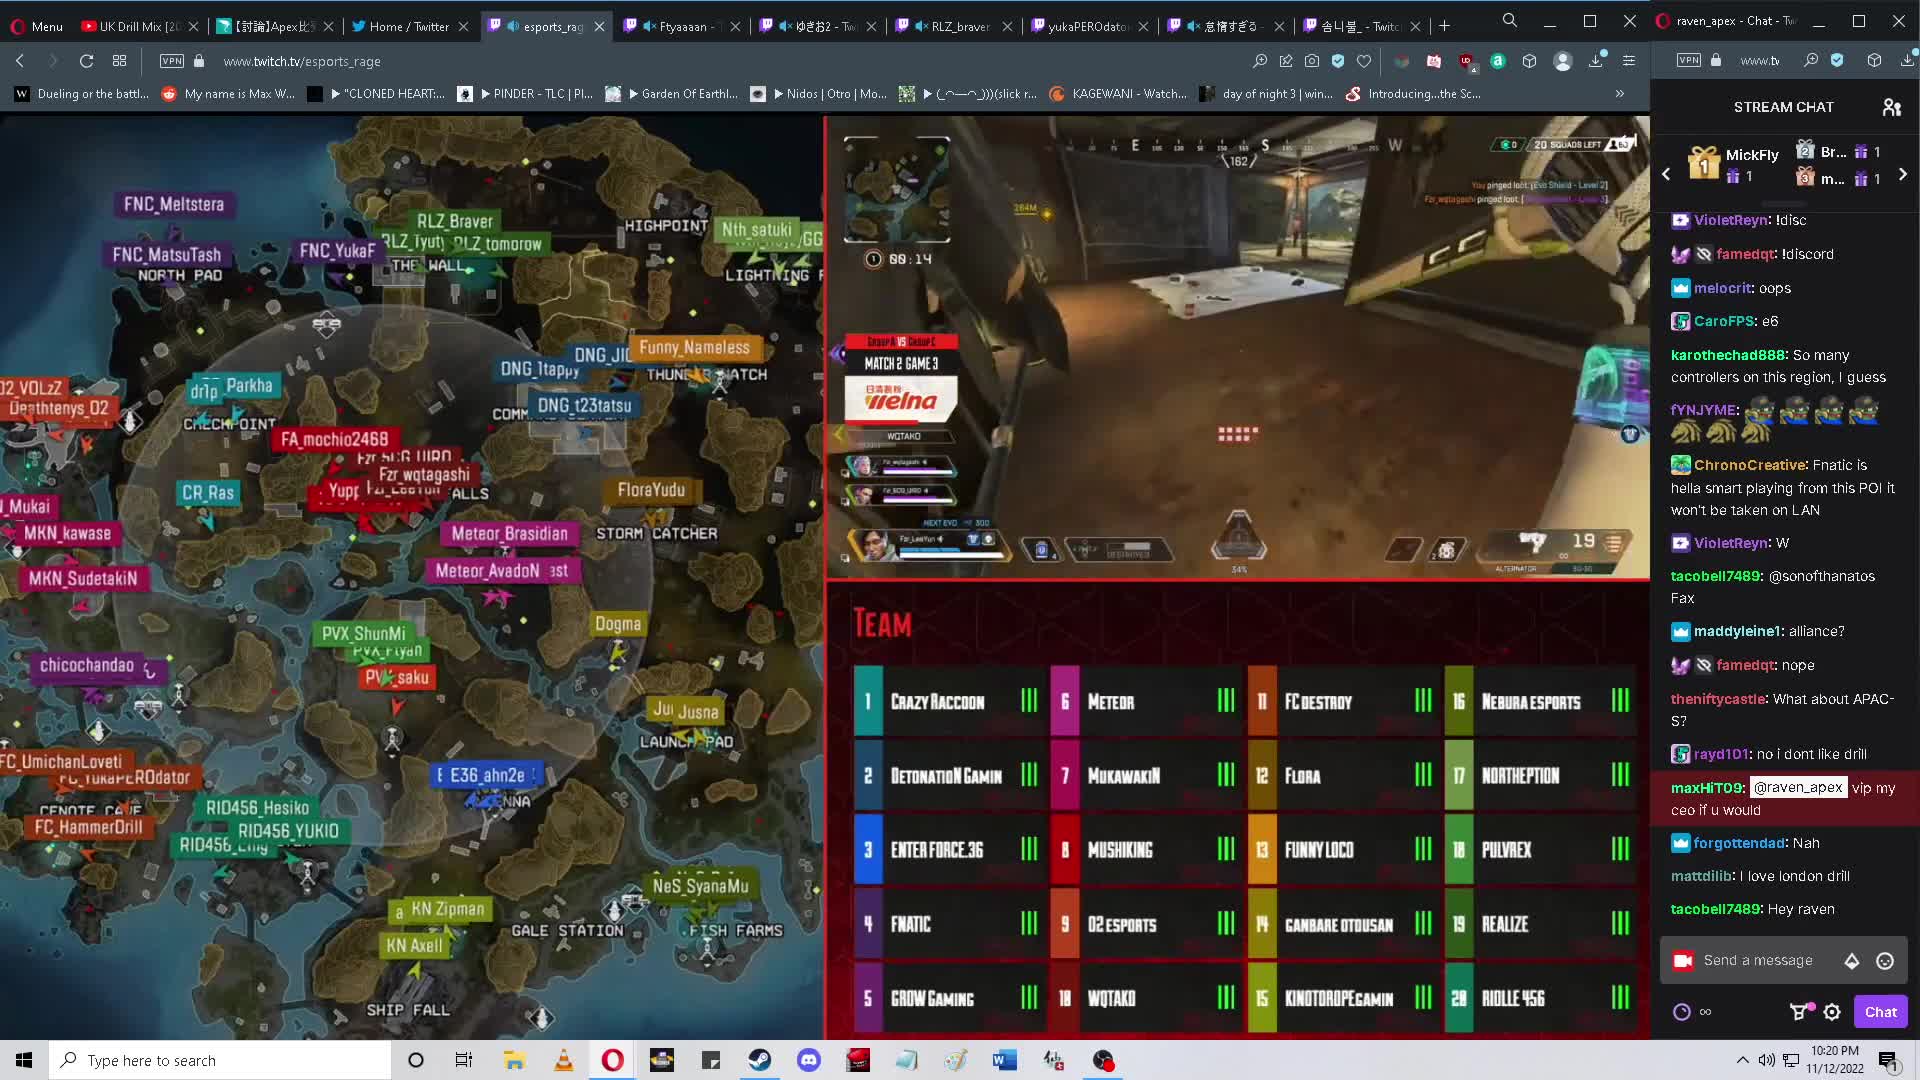Open the ad blocker shield icon
The height and width of the screenshot is (1080, 1920).
click(1338, 61)
